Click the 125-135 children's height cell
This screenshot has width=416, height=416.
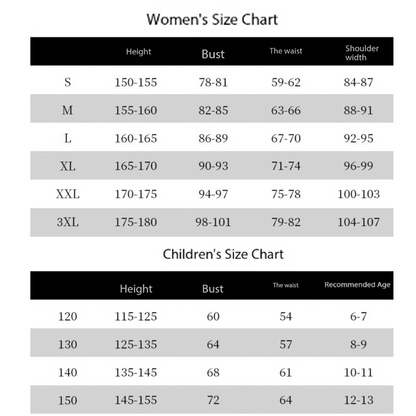tap(136, 344)
